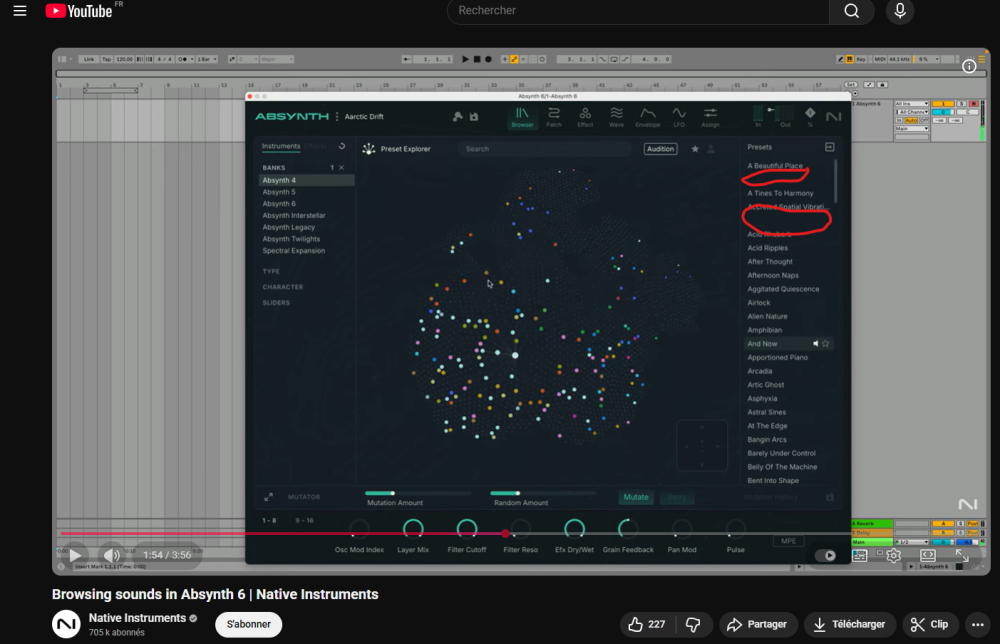Click the Layer Mix knob
Screen dimensions: 1000x644
pos(413,528)
